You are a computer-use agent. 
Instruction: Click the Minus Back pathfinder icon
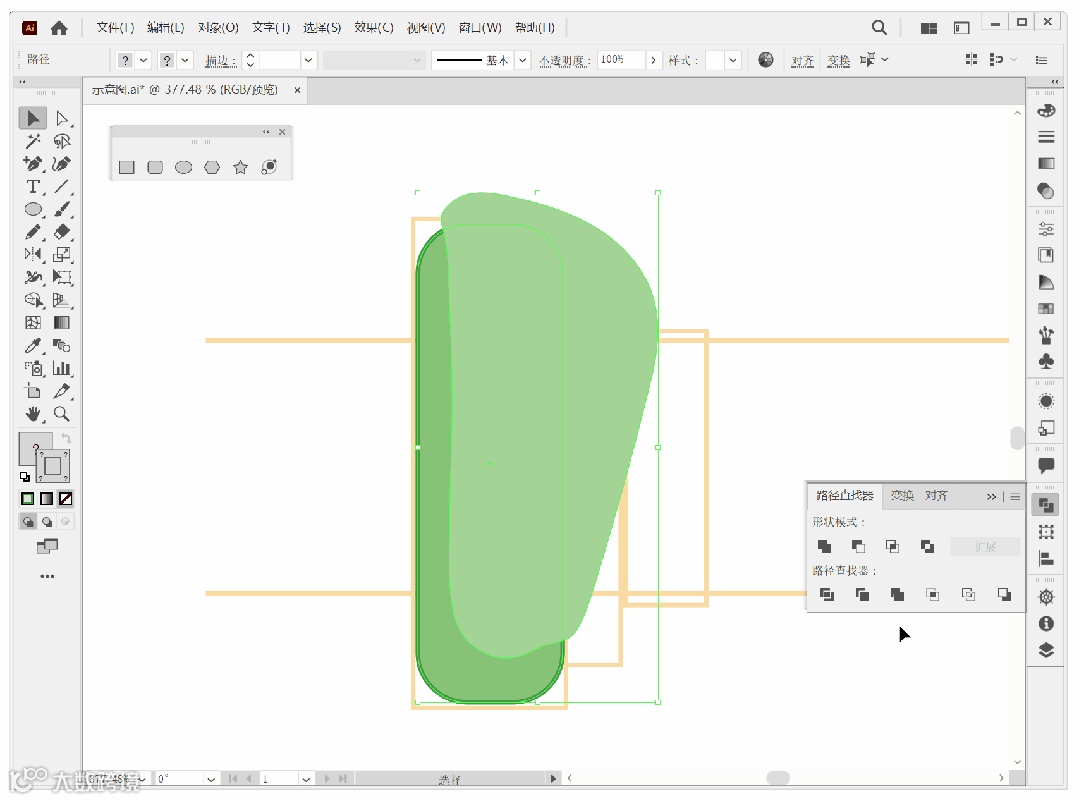pos(1004,595)
